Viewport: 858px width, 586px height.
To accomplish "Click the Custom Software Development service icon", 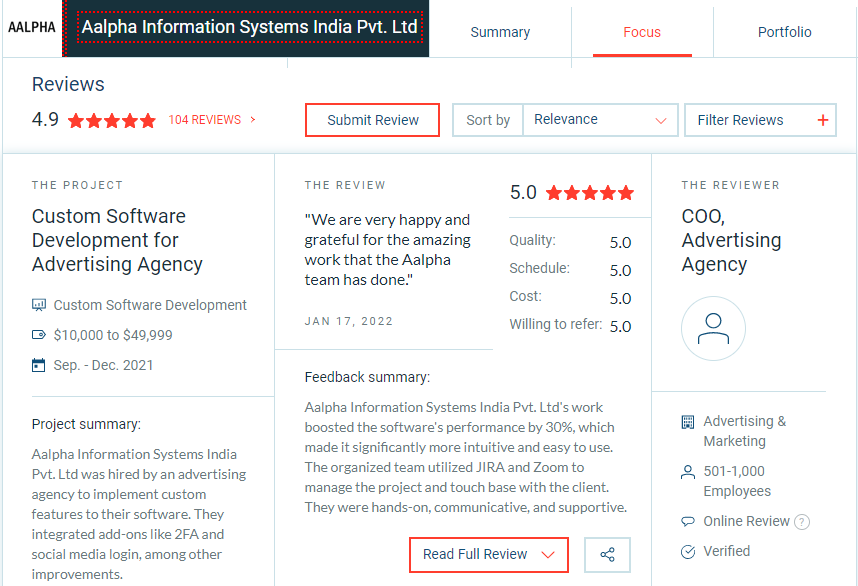I will (x=39, y=305).
